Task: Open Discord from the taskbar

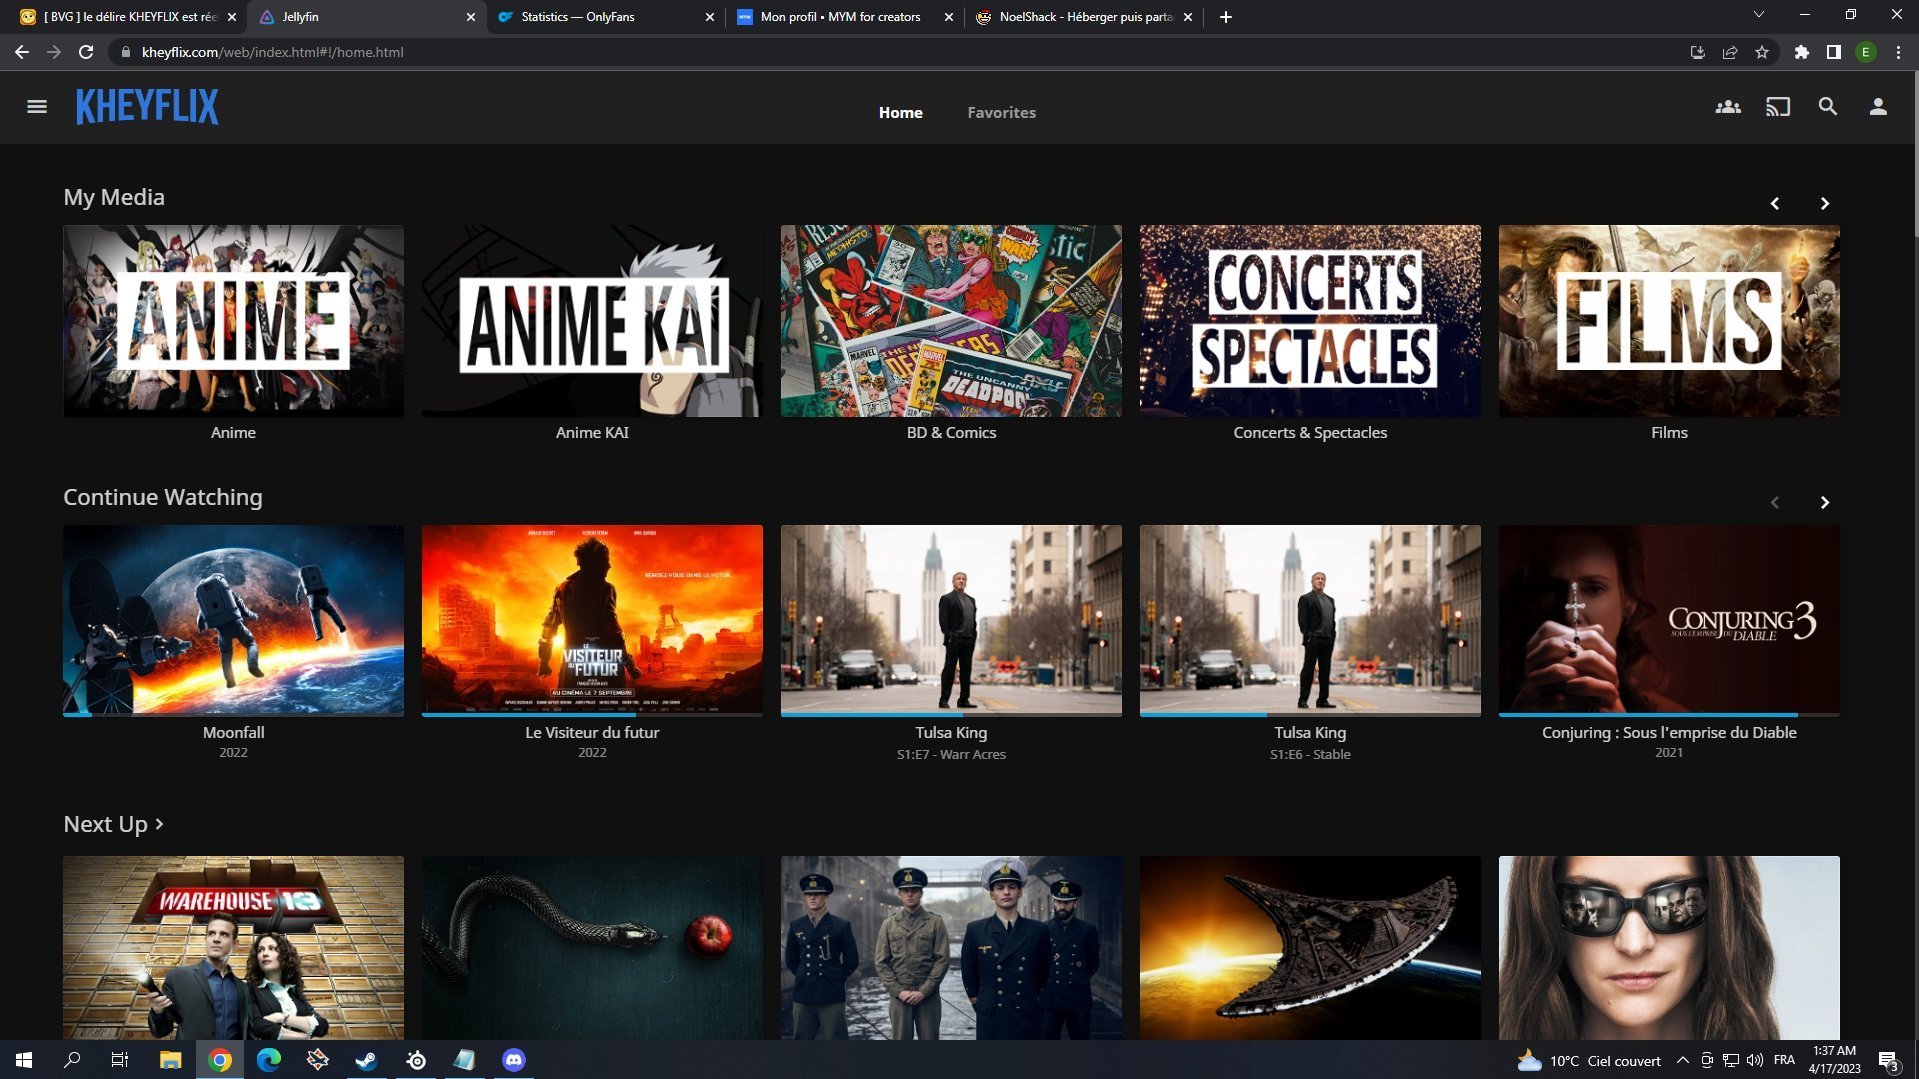Action: coord(513,1060)
